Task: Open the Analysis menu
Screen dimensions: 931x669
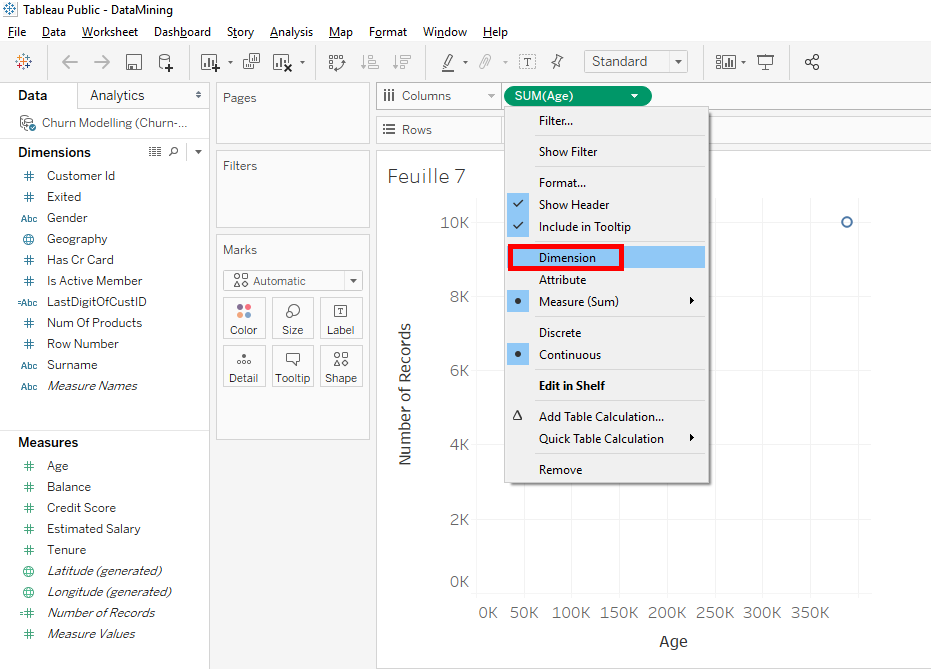Action: click(x=291, y=31)
